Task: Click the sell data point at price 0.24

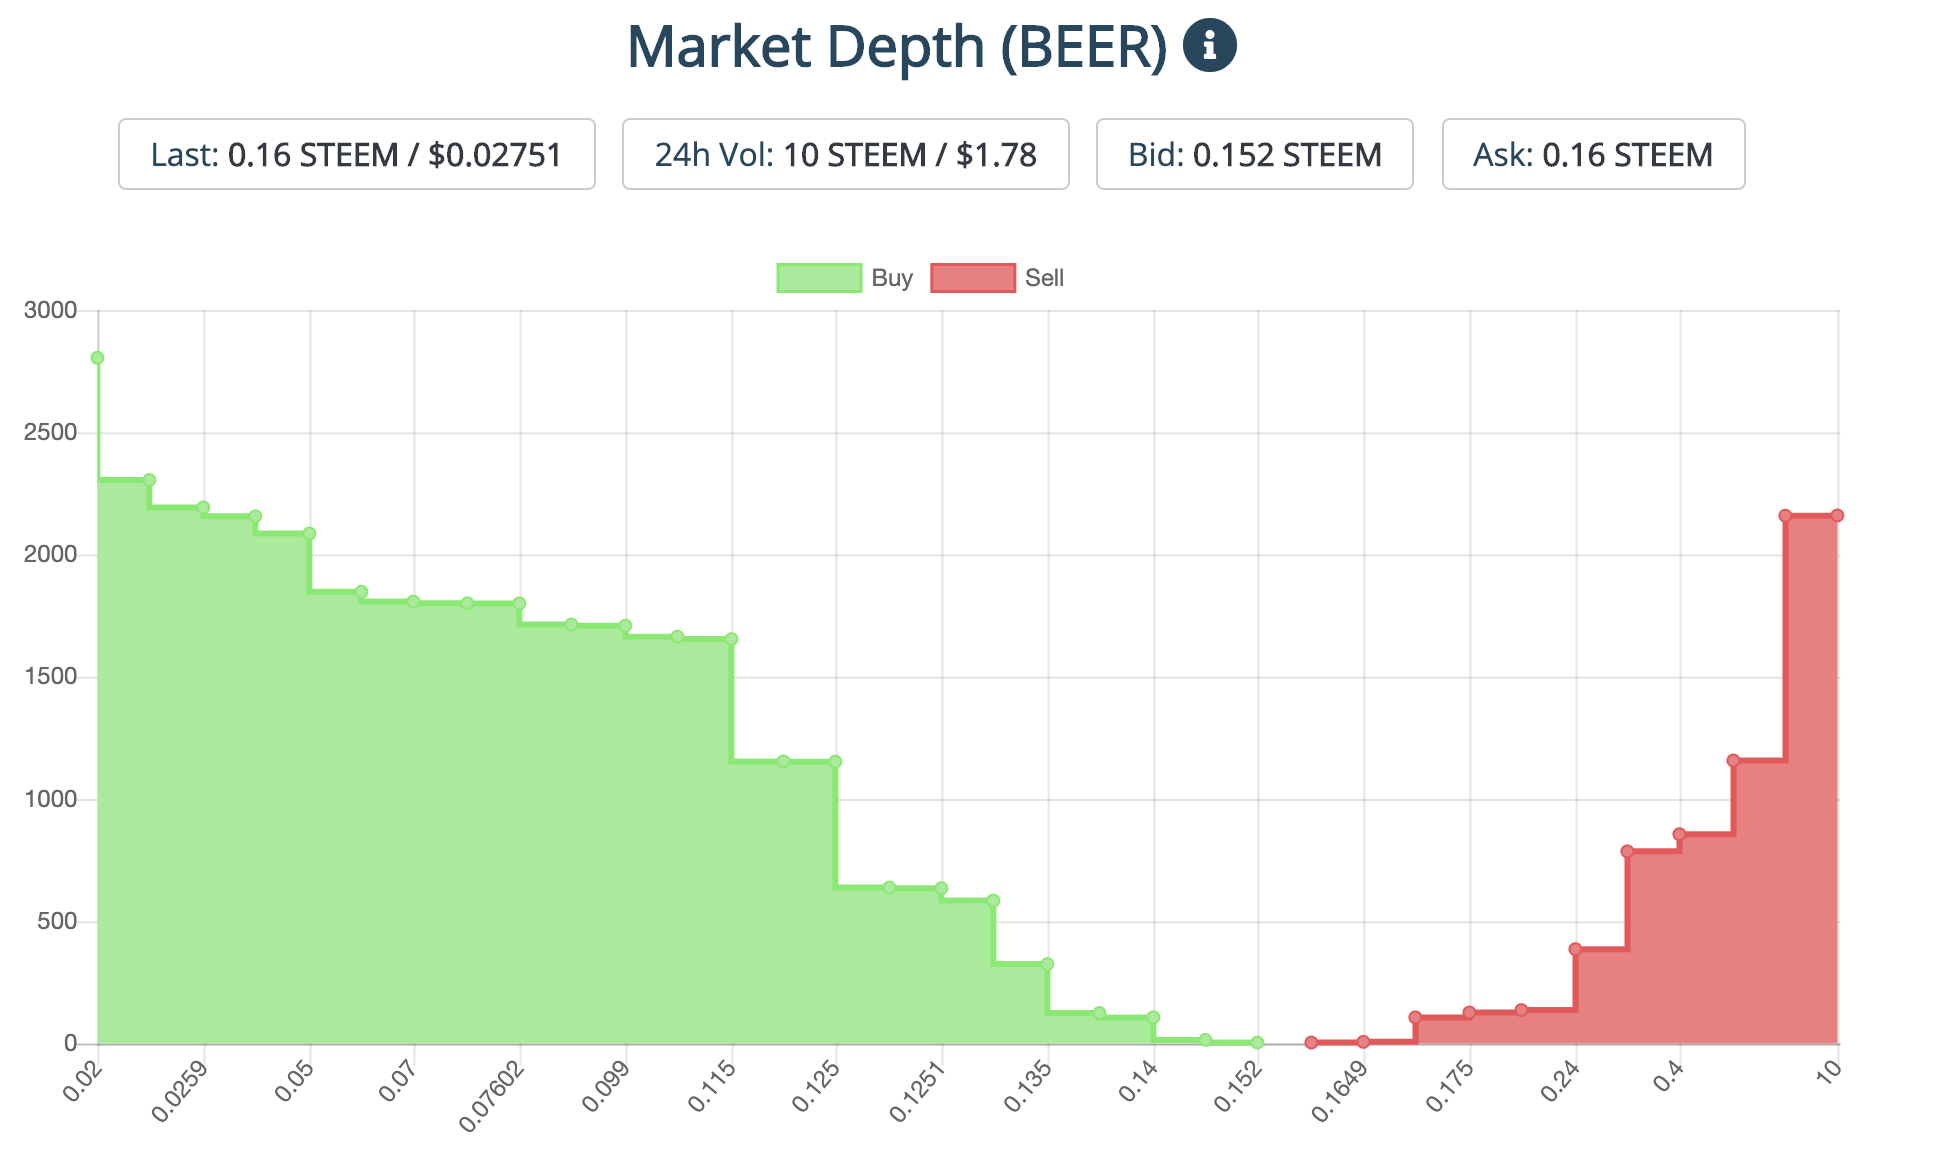Action: [x=1575, y=949]
